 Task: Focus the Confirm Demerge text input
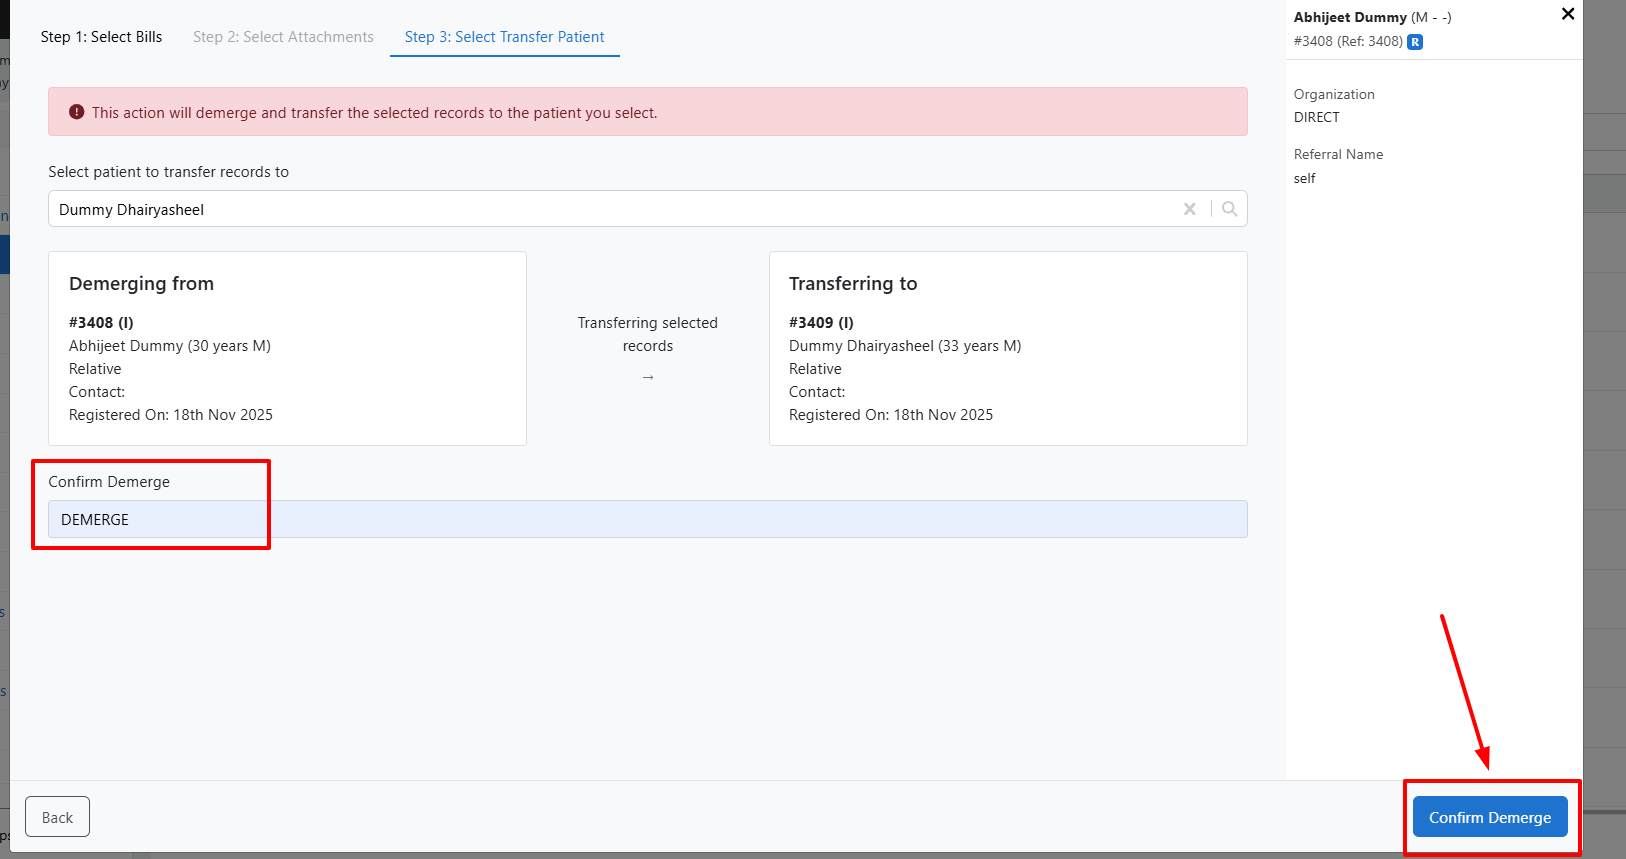pos(648,519)
